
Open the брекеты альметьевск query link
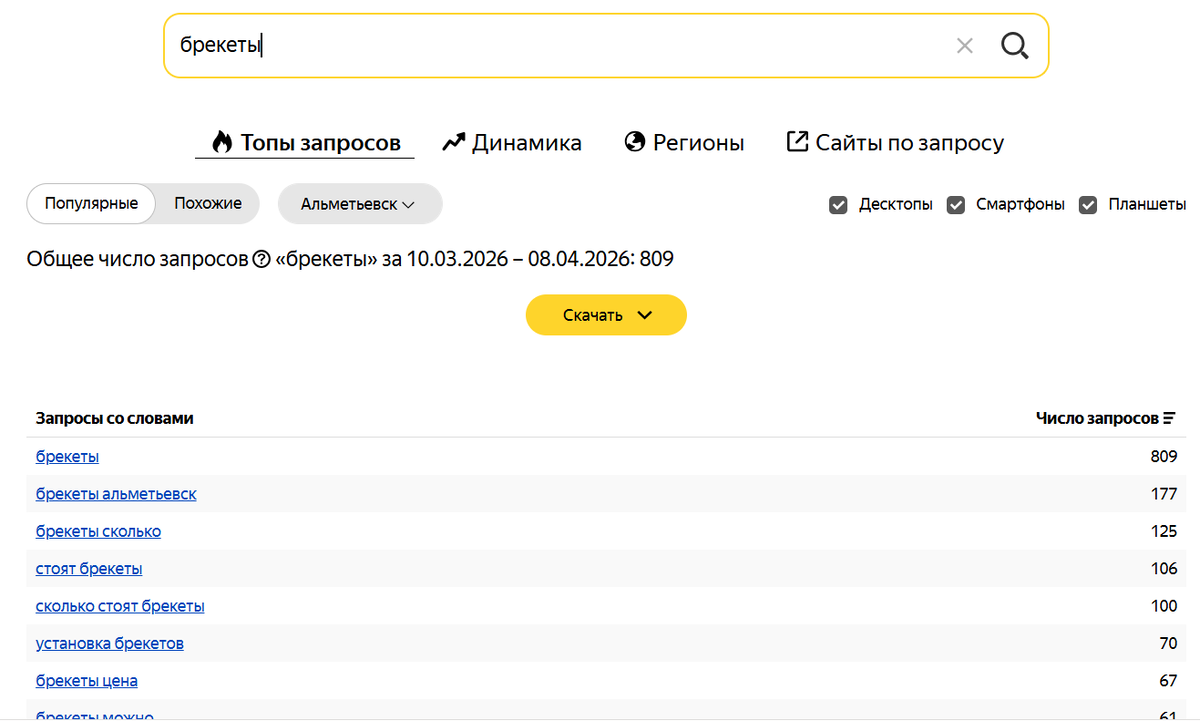click(x=116, y=493)
